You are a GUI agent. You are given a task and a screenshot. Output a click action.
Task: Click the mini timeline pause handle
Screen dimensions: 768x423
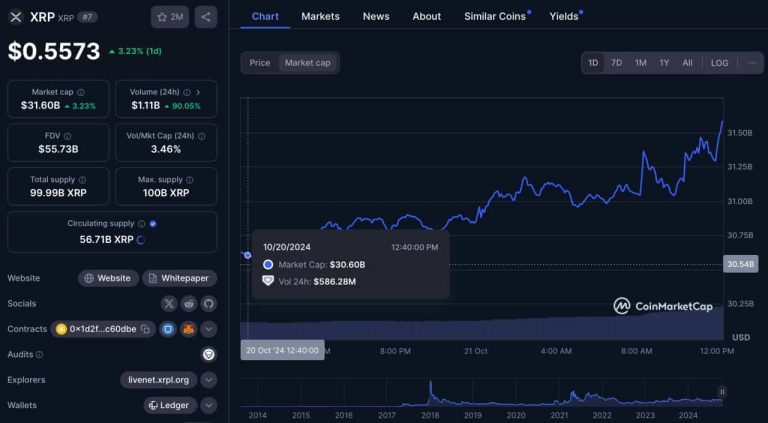pyautogui.click(x=722, y=392)
